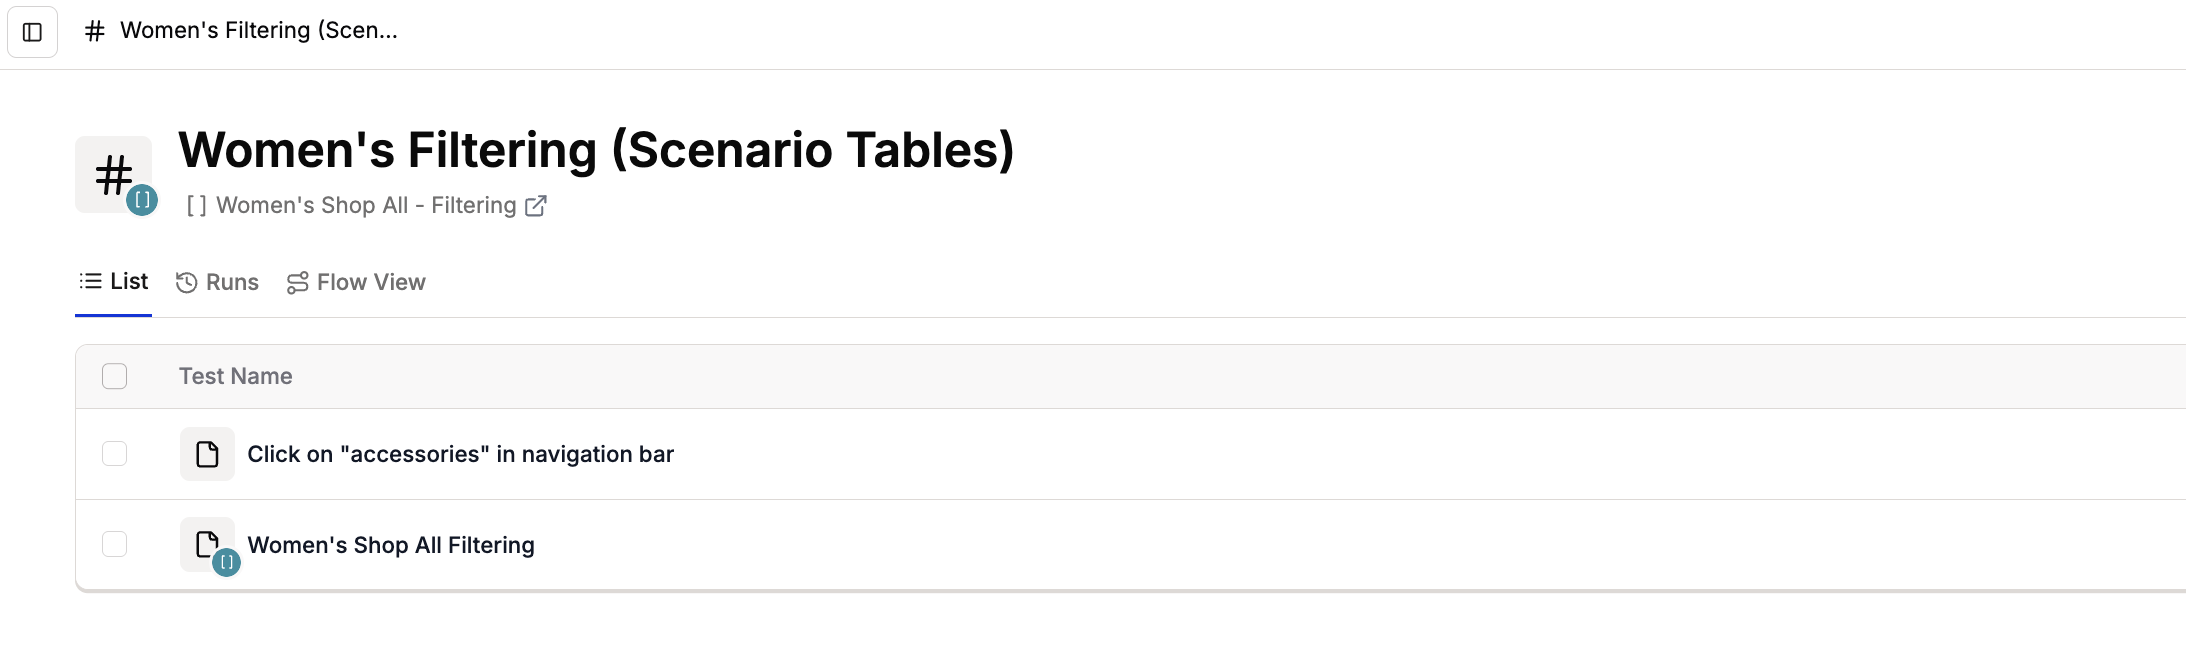Click the teal badge on the Filtering test icon

click(227, 562)
